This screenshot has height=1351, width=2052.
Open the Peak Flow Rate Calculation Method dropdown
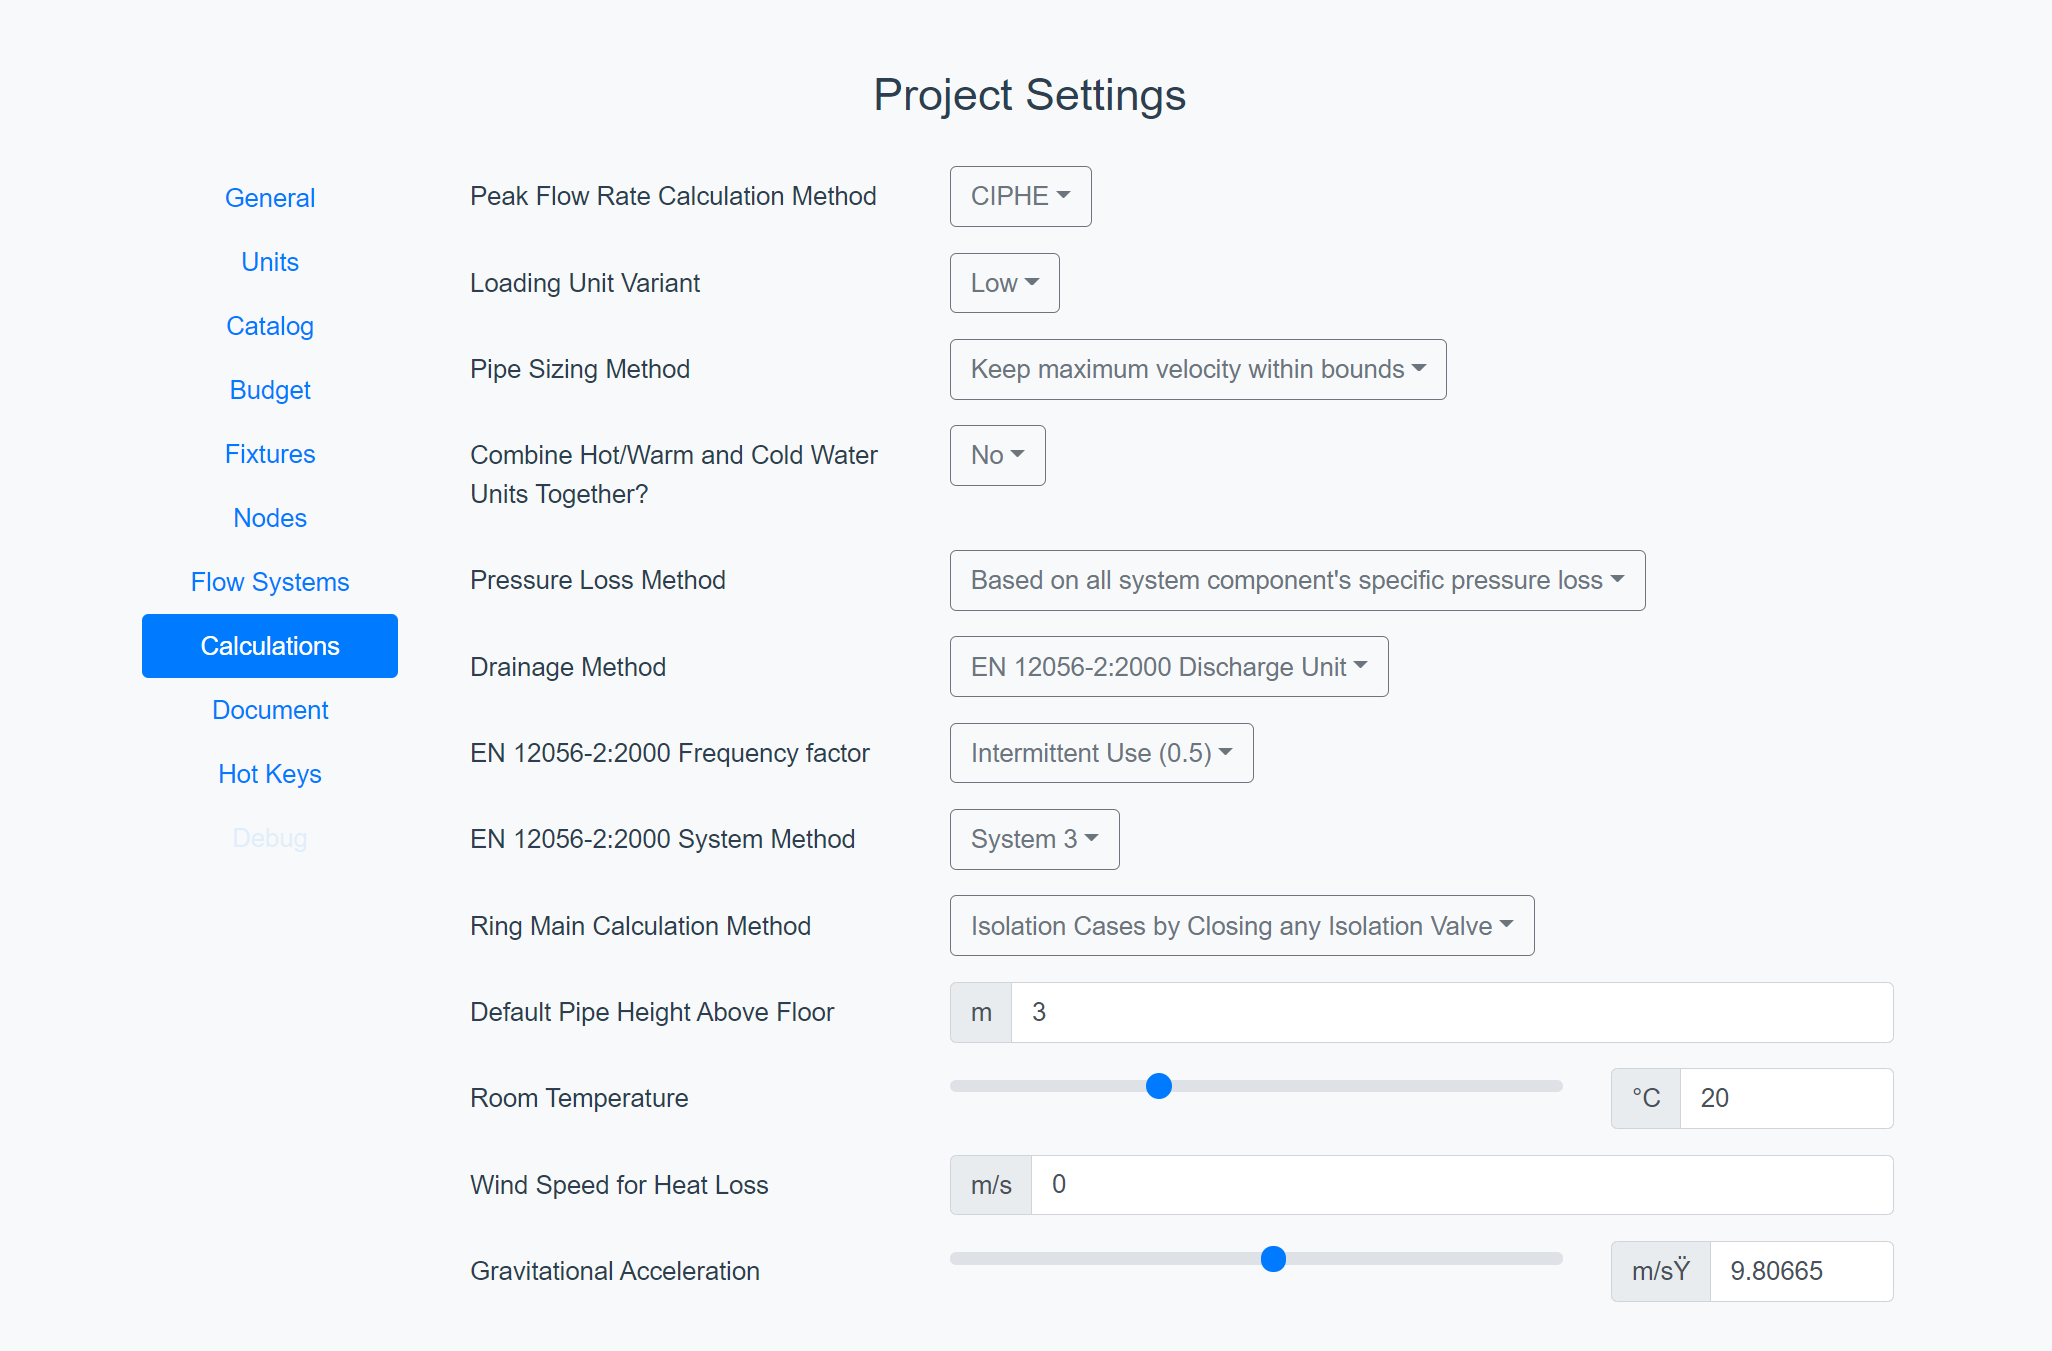(x=1019, y=196)
